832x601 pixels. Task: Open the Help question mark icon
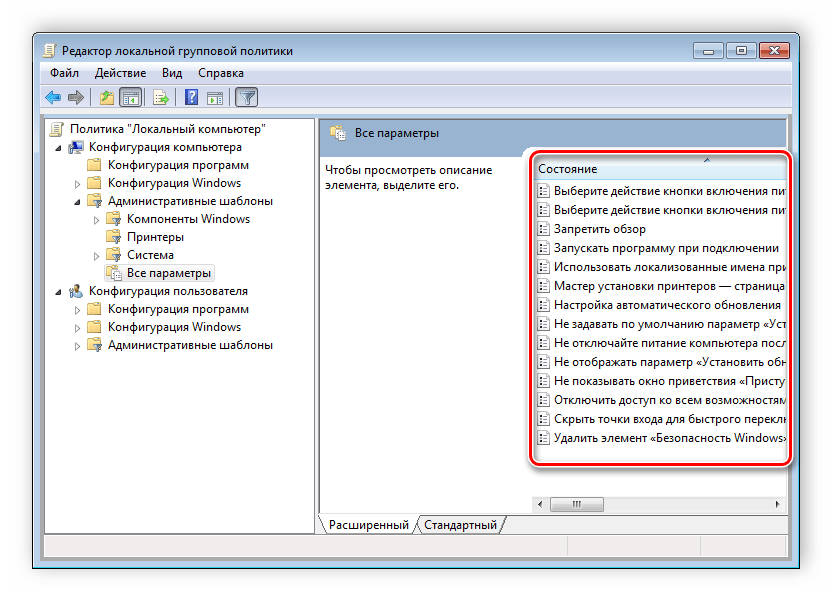point(191,98)
